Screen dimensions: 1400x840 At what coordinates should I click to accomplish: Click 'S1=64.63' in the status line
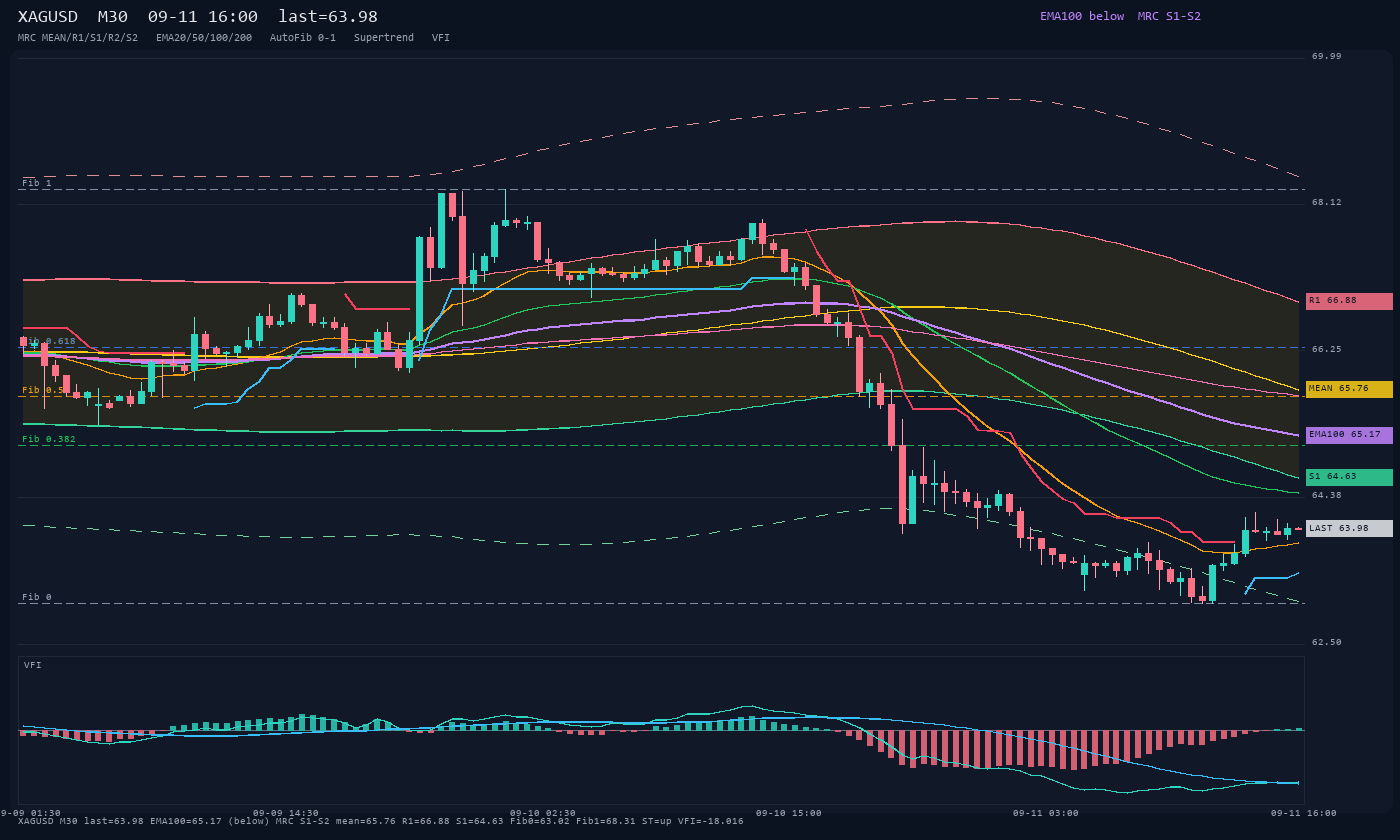pos(479,821)
